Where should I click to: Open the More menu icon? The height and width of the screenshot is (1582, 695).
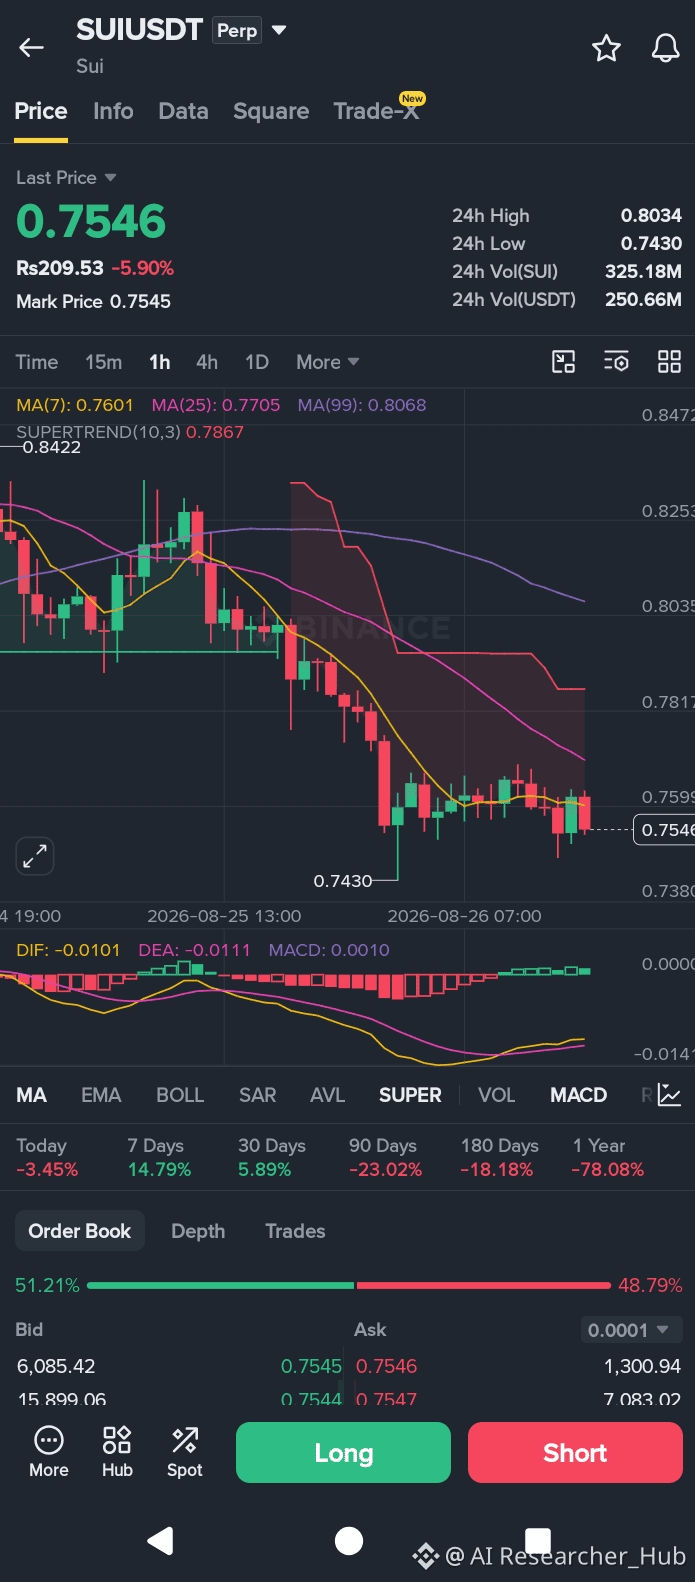click(49, 1452)
